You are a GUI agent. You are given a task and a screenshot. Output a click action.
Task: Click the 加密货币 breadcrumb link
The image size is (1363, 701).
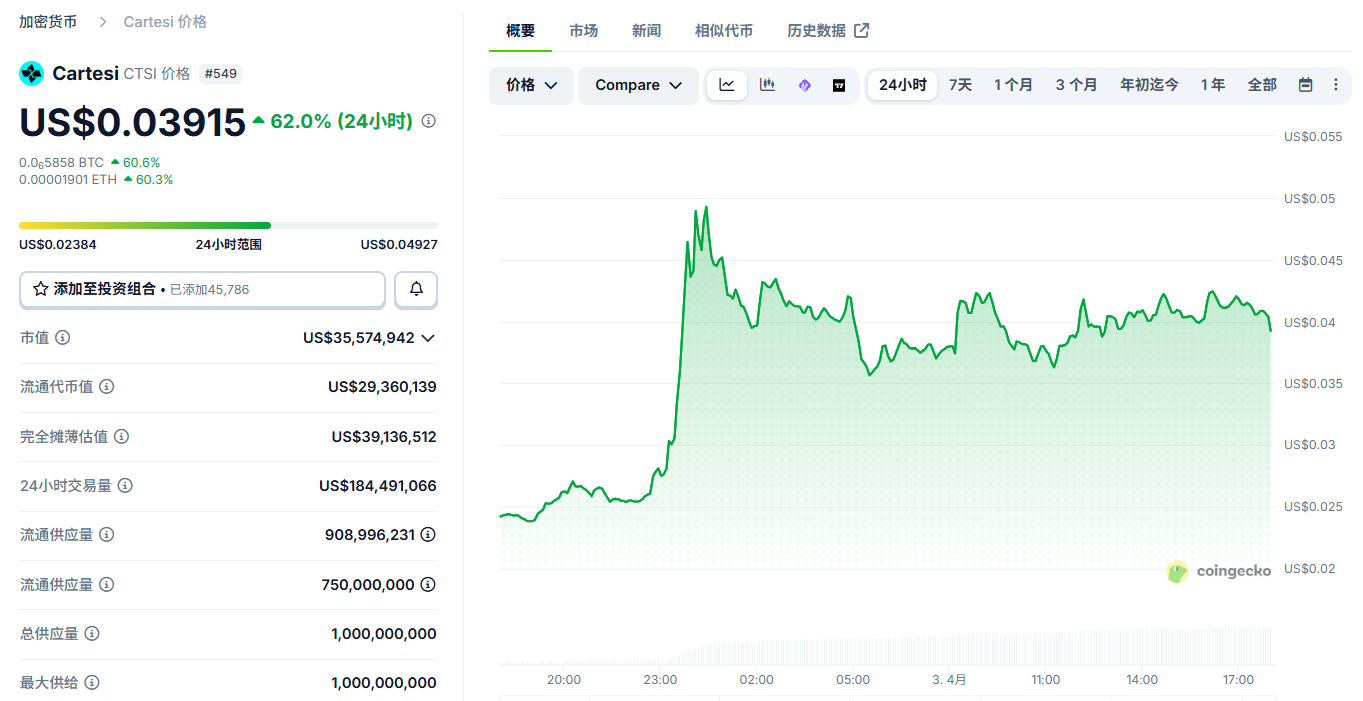pyautogui.click(x=47, y=20)
